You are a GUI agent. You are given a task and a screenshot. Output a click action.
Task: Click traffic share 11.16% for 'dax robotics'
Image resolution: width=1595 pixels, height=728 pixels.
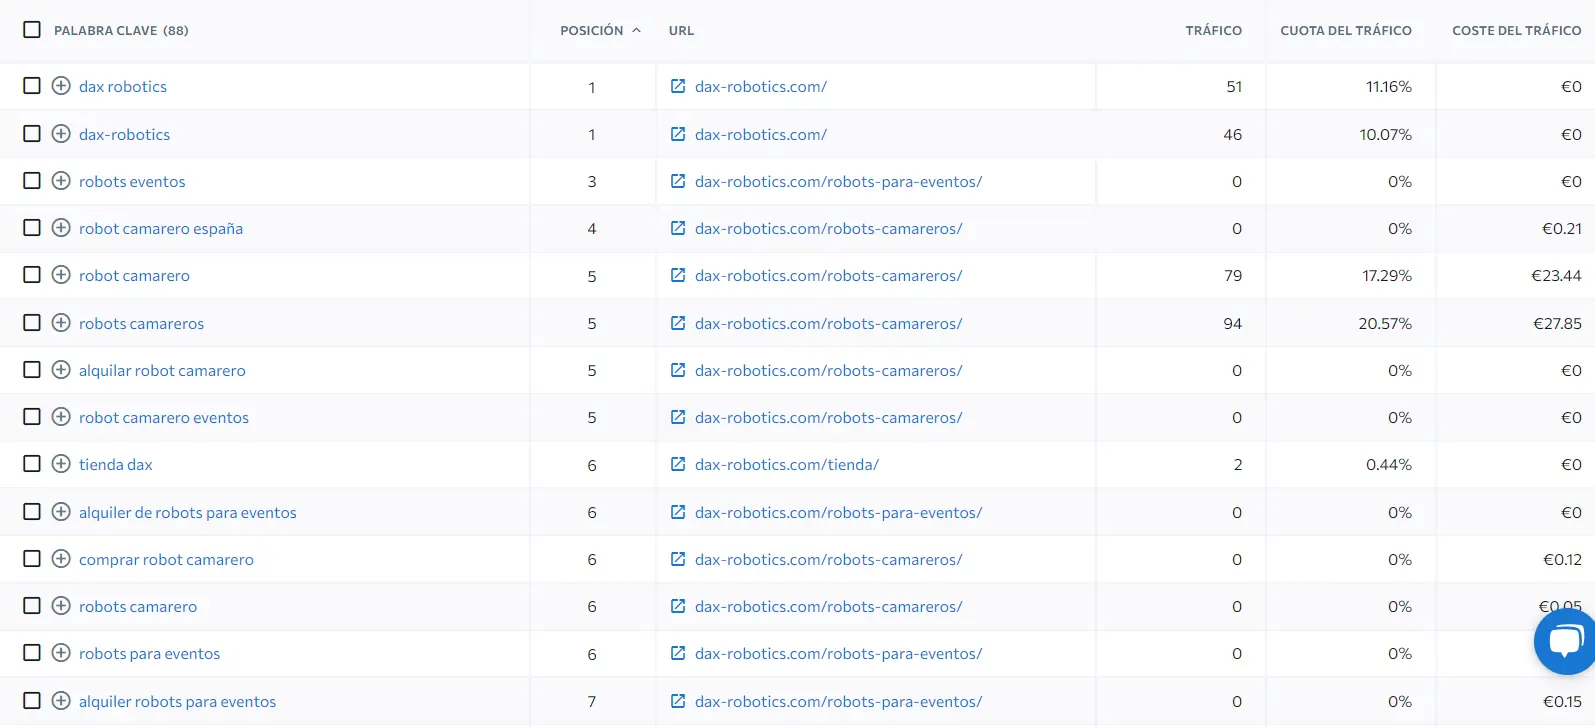point(1389,87)
